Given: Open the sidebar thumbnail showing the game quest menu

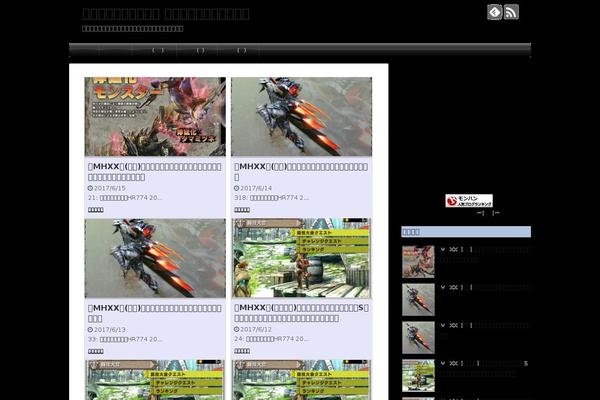Looking at the screenshot, I should [x=418, y=376].
